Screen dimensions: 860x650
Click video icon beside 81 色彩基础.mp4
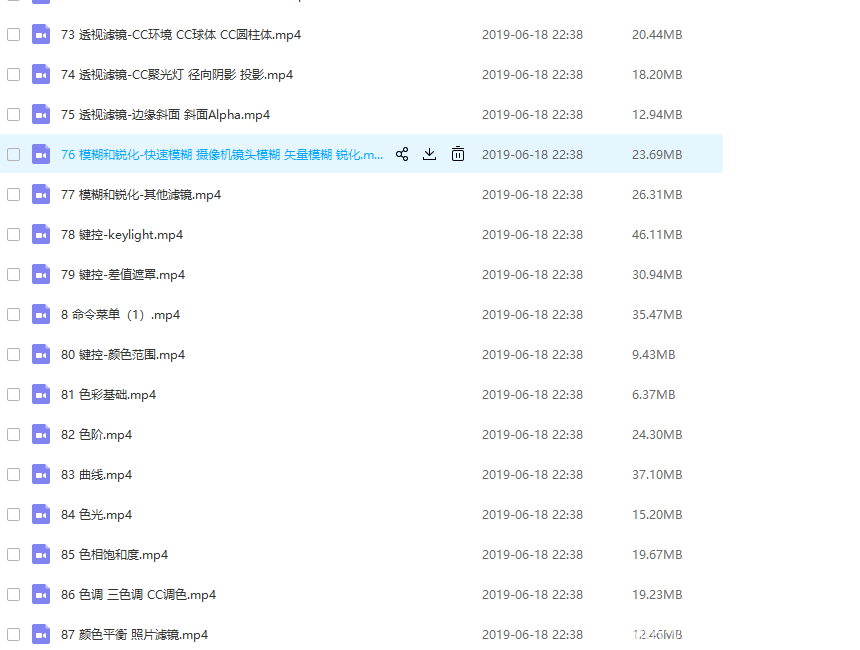coord(41,394)
